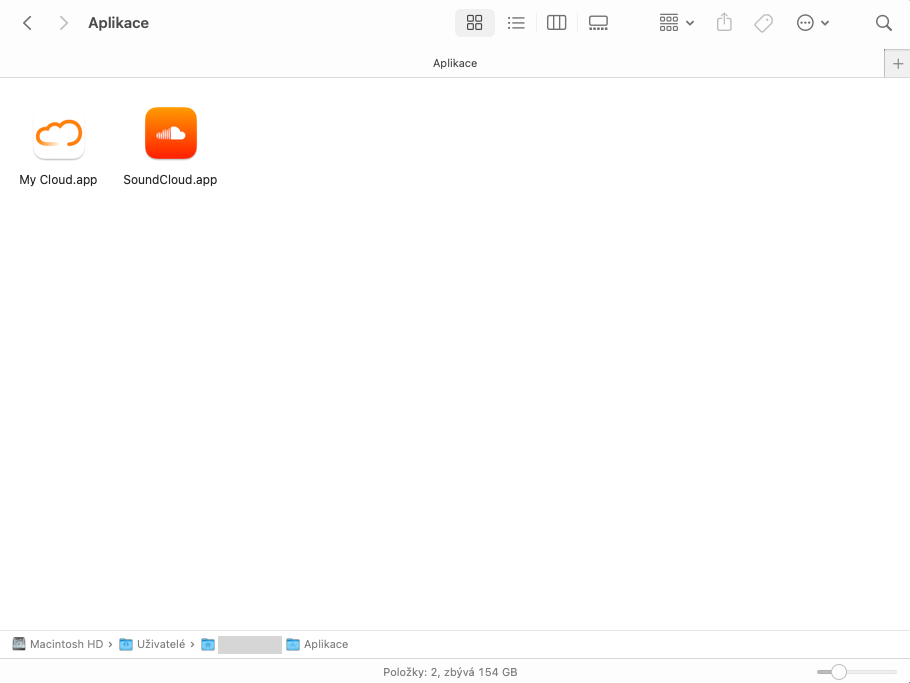Click the search magnifier icon
Screen dimensions: 910x683
pyautogui.click(x=883, y=23)
